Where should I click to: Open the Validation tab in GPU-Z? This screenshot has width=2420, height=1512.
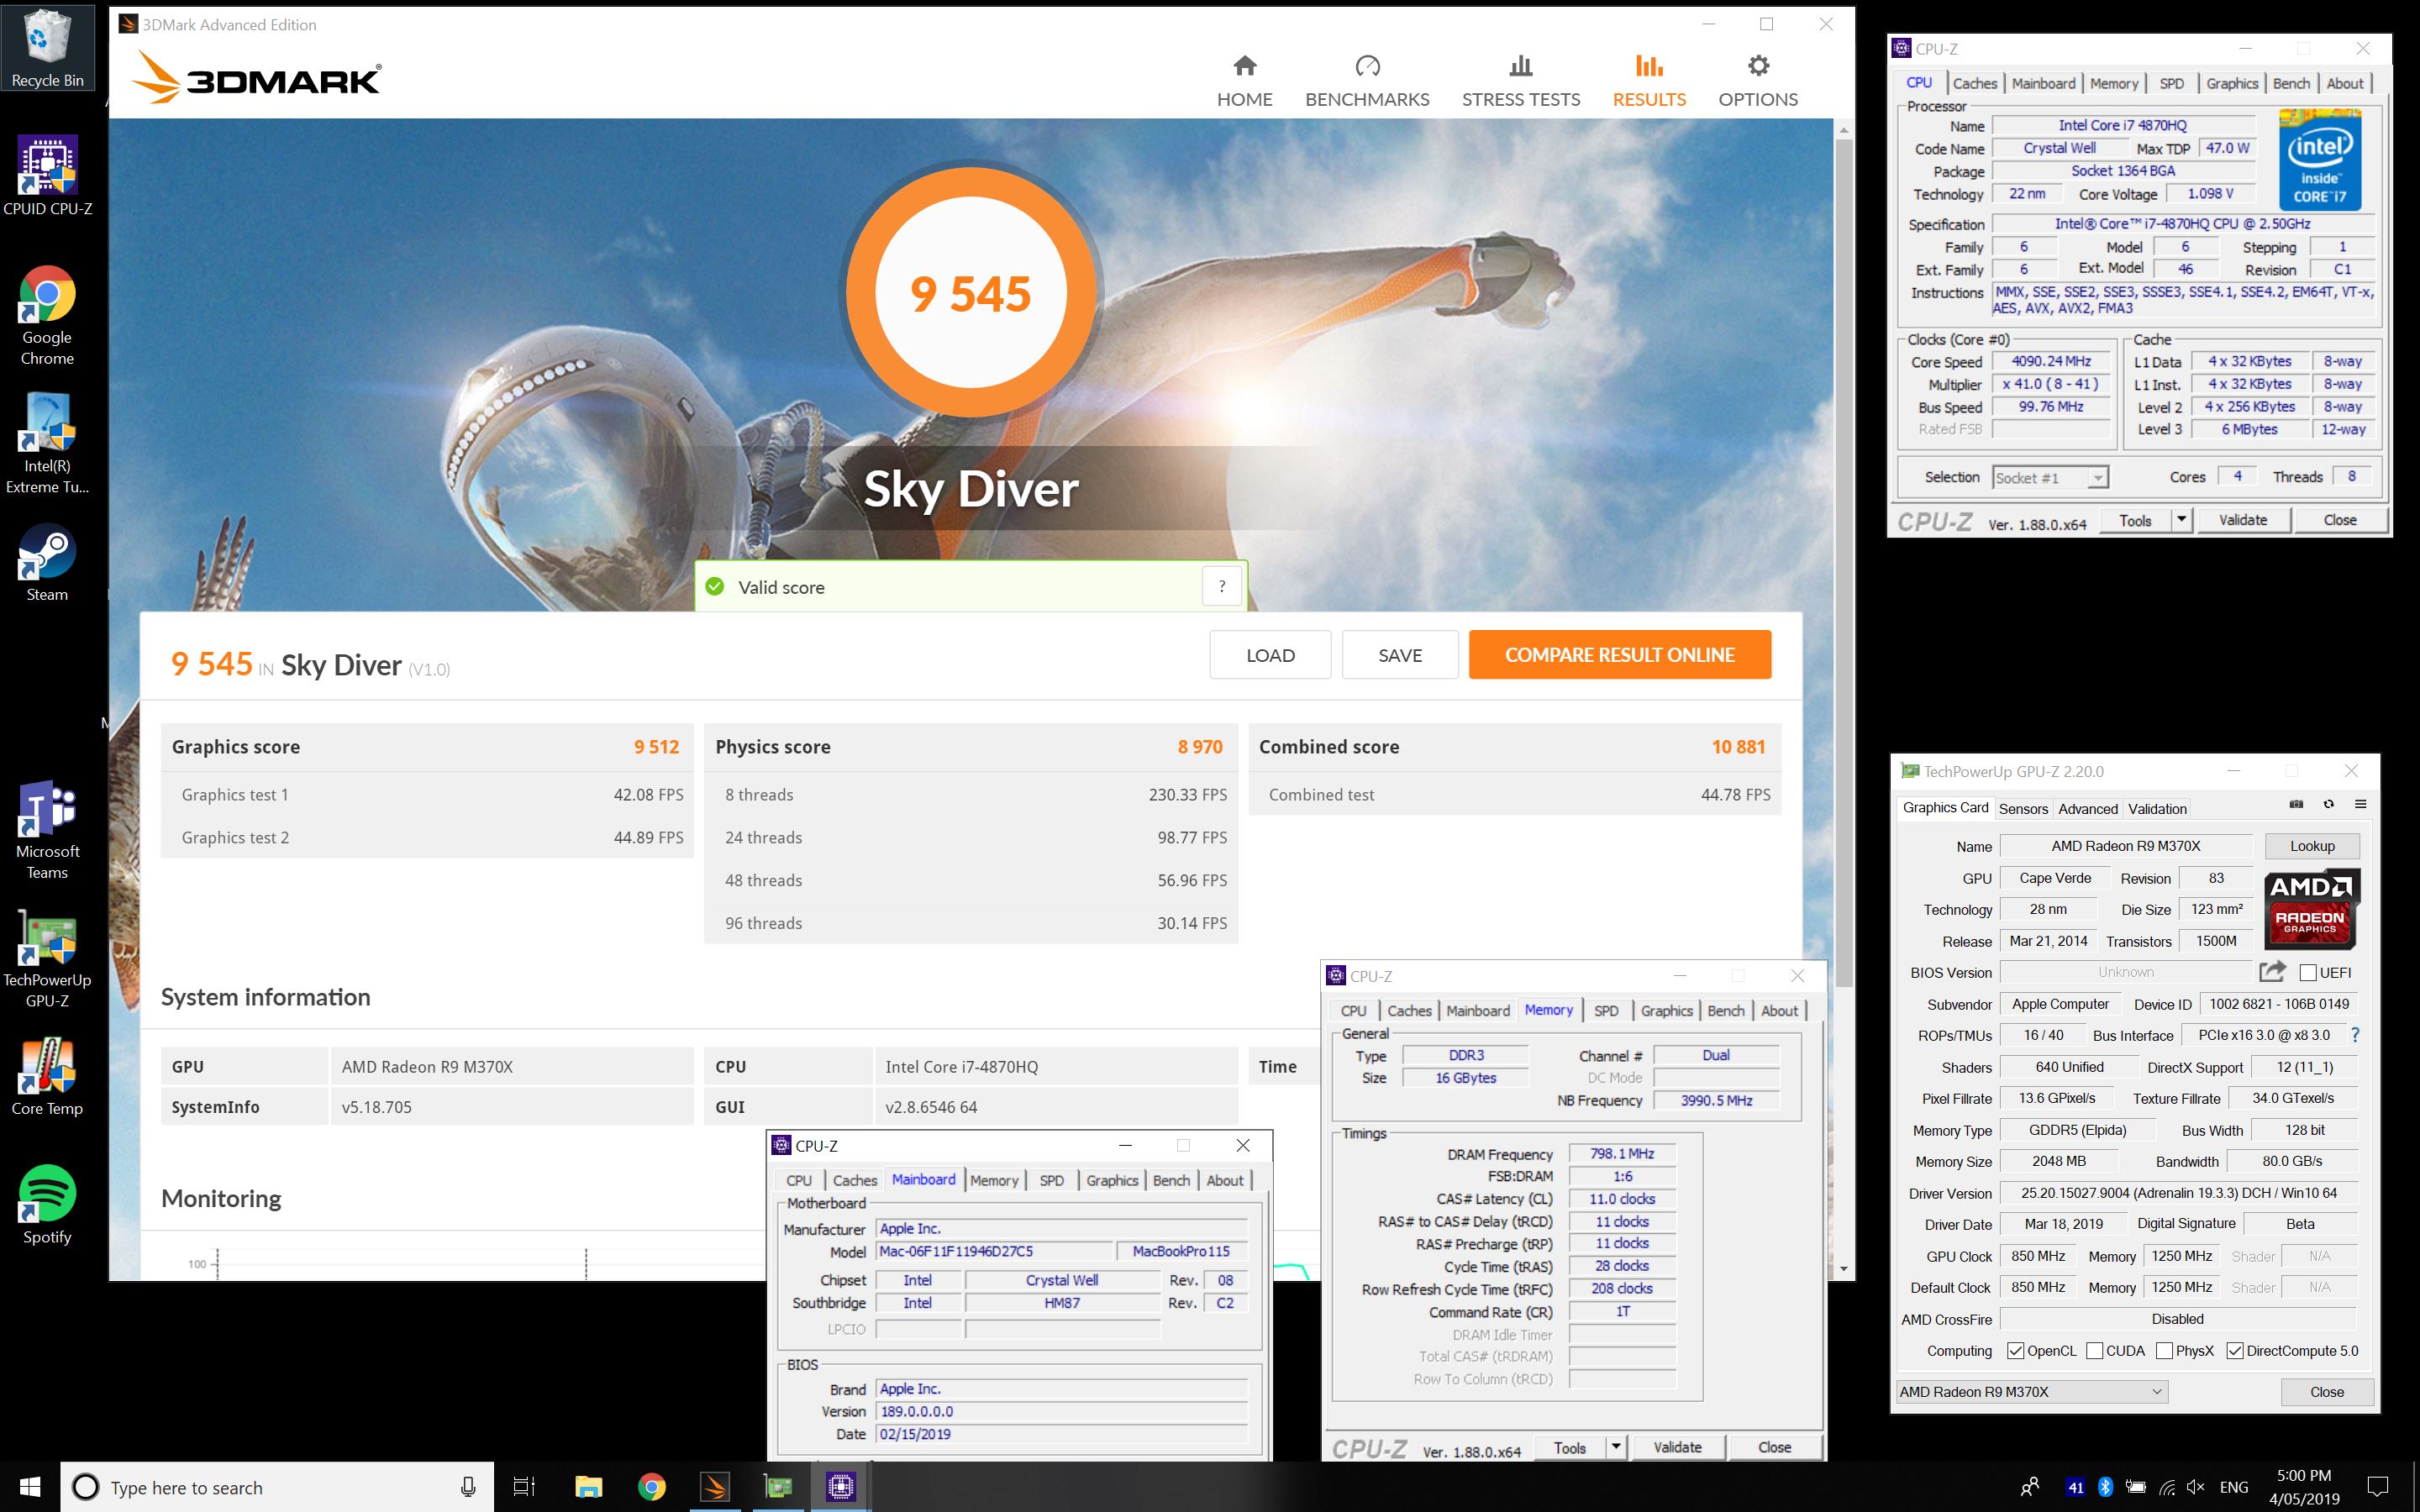(2157, 809)
